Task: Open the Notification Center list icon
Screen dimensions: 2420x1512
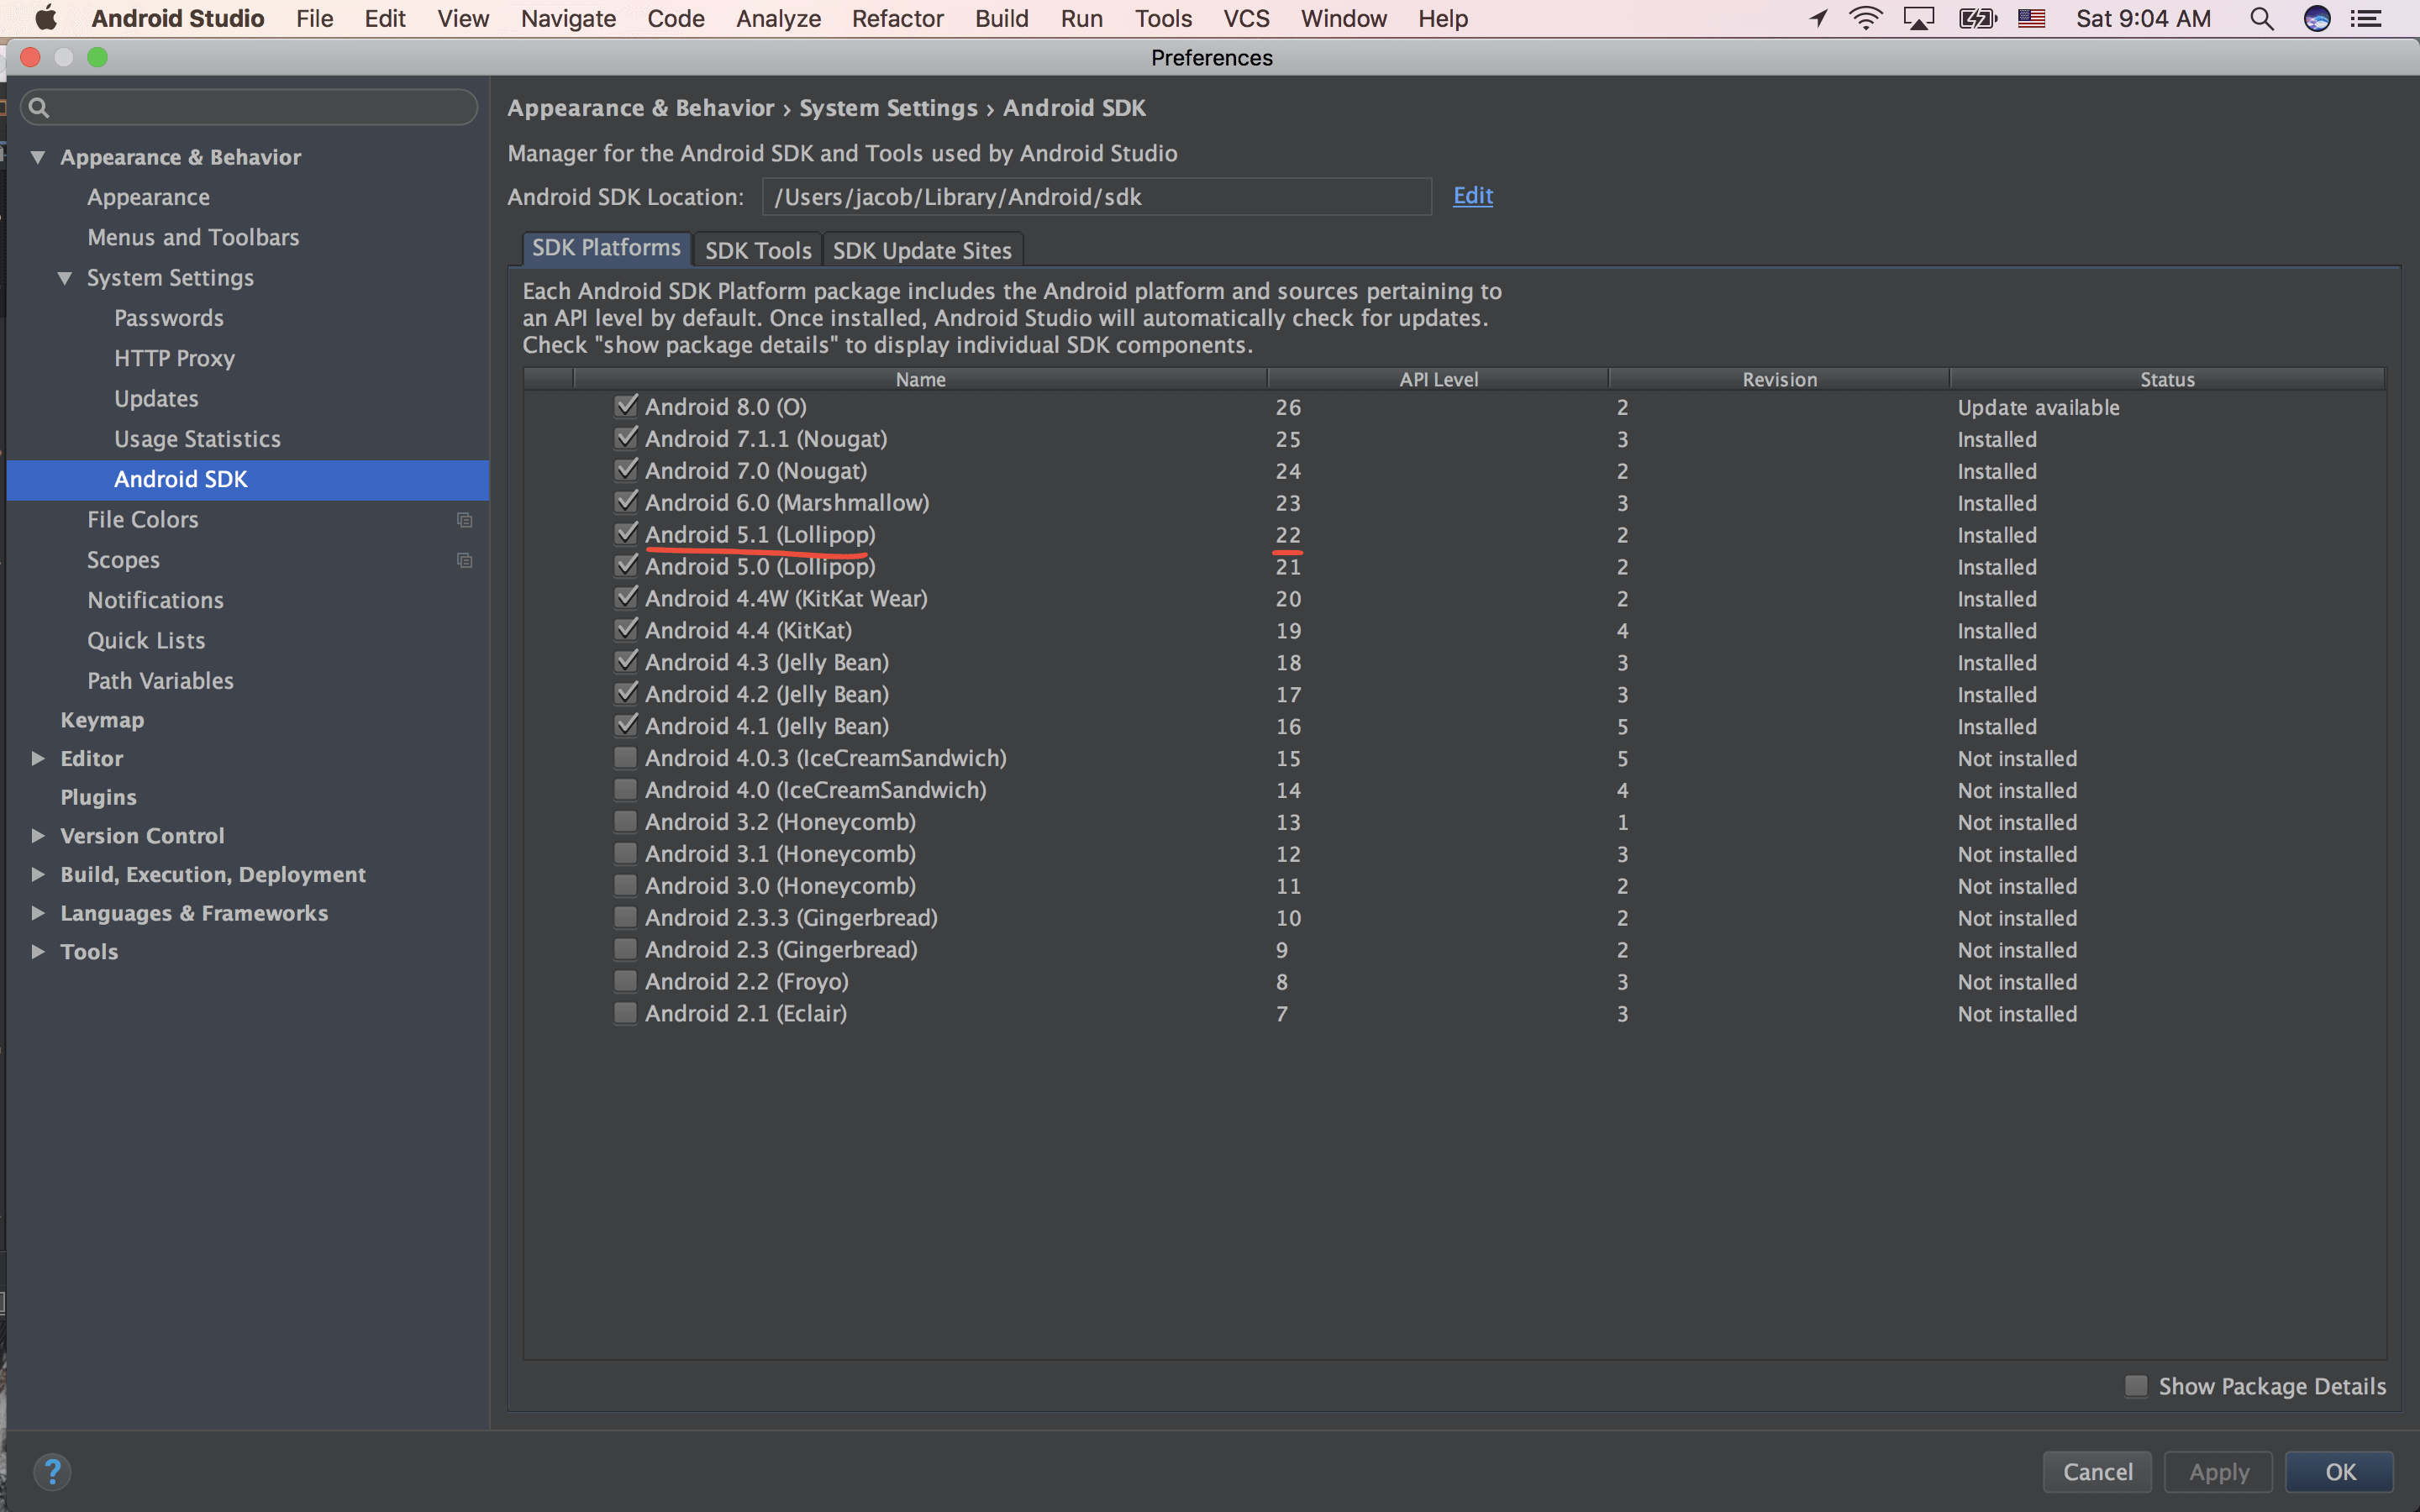Action: pyautogui.click(x=2366, y=18)
